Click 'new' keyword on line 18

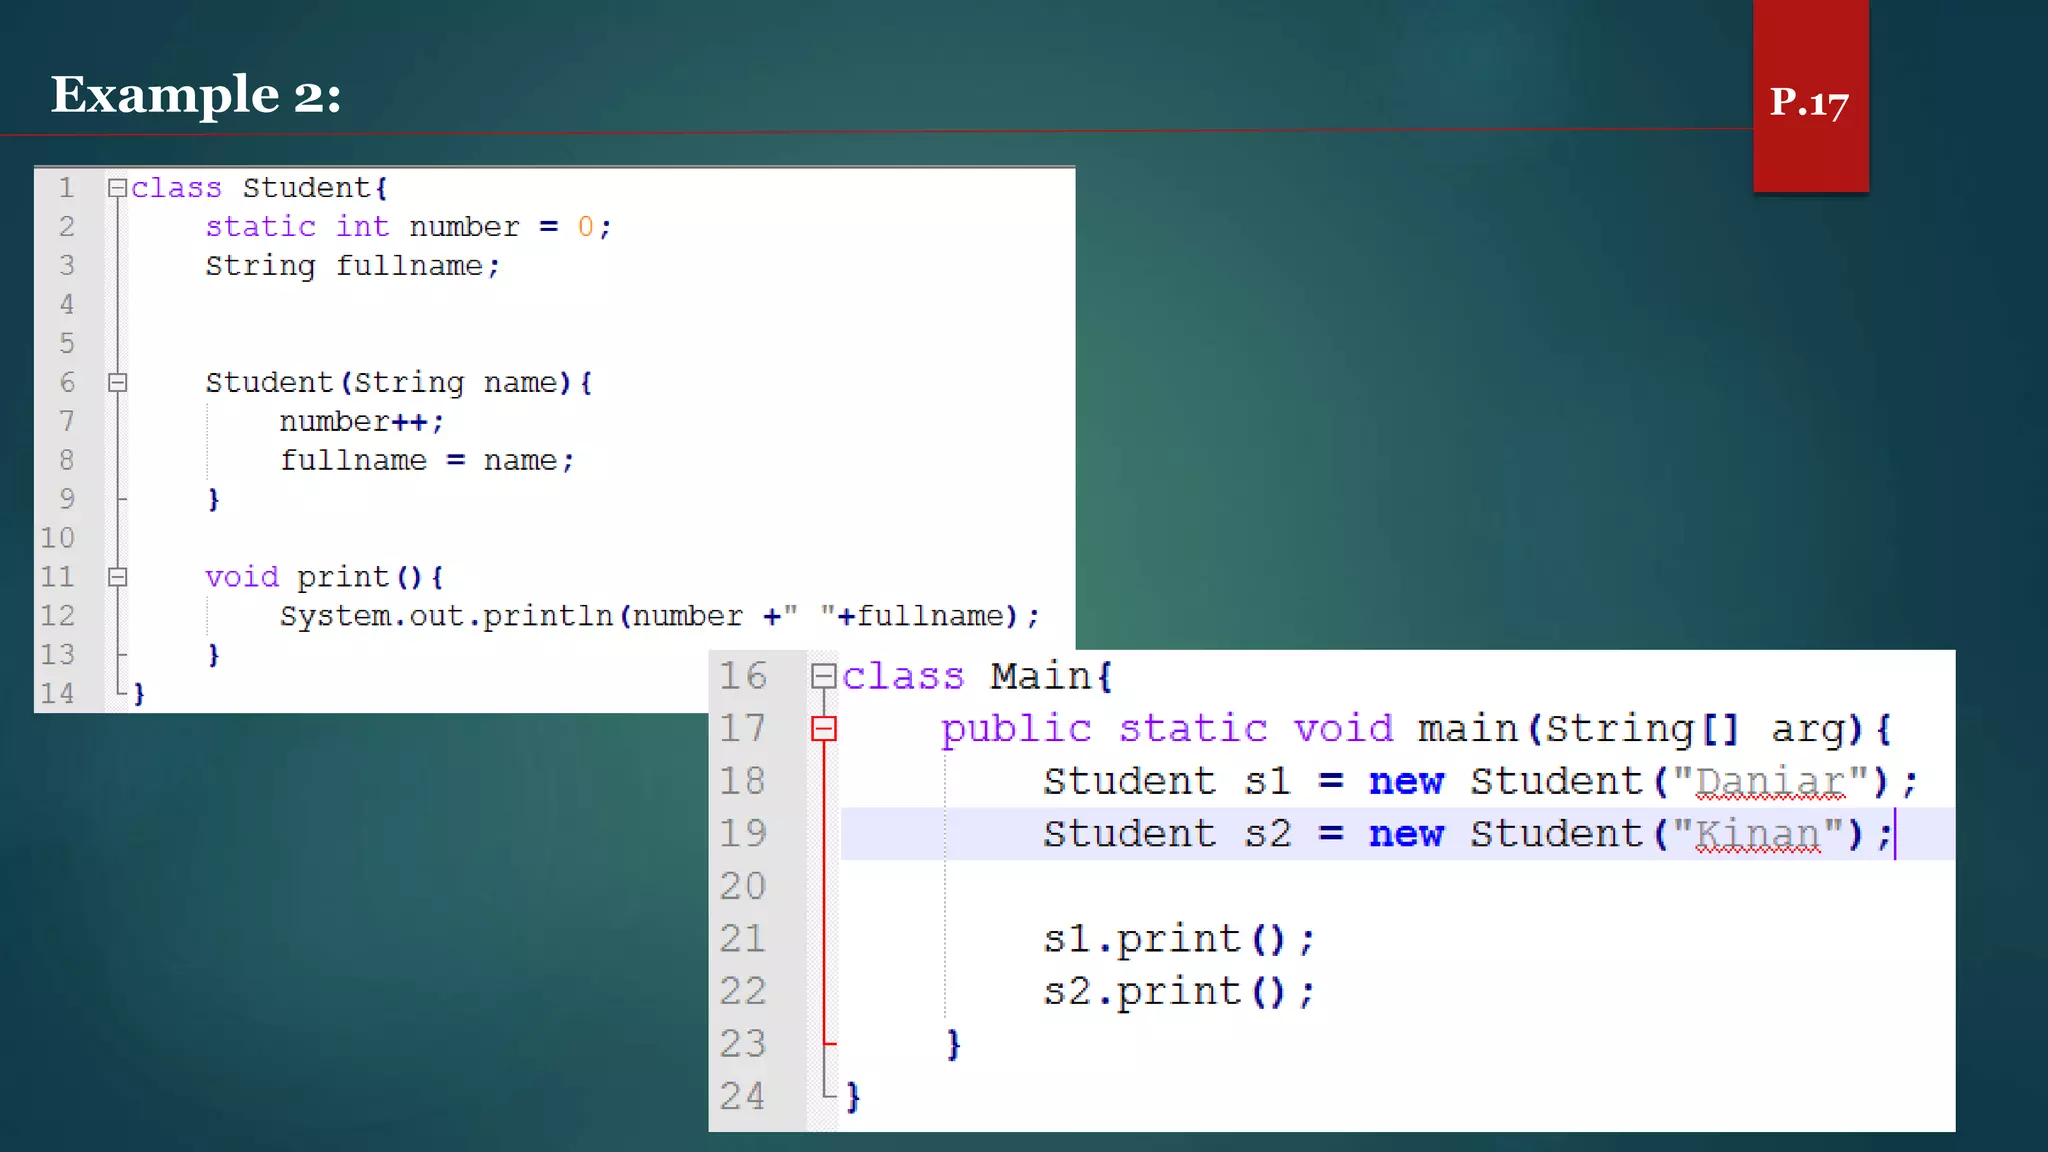(1406, 782)
